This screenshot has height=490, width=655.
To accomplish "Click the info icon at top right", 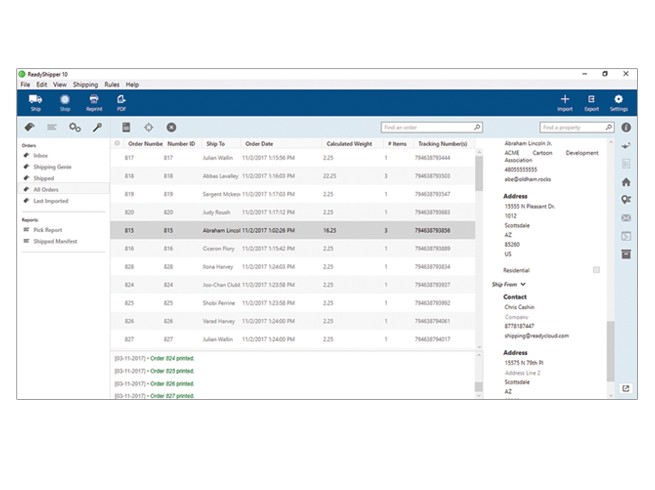I will 626,127.
